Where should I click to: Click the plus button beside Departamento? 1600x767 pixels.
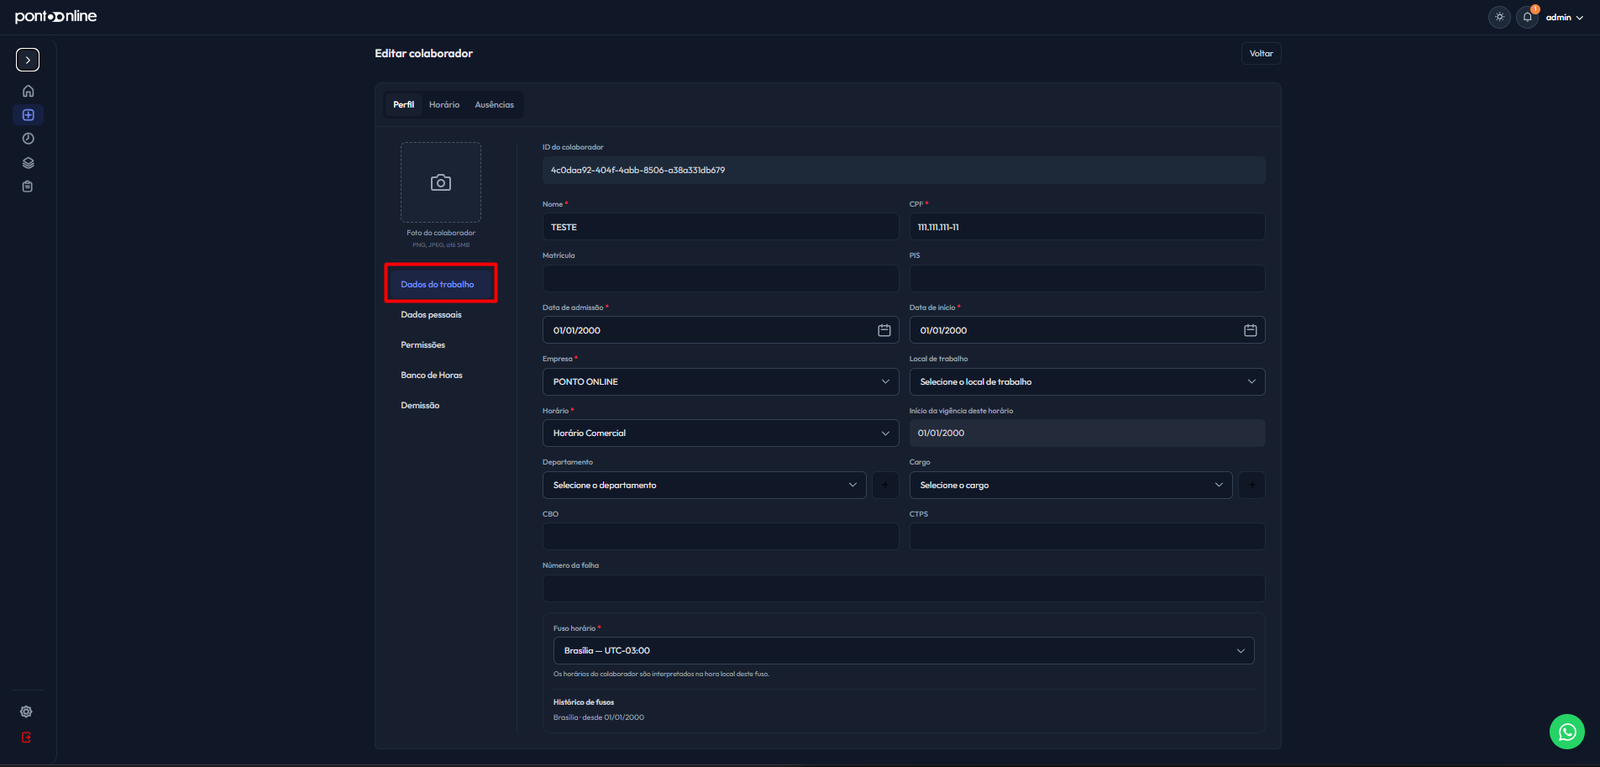tap(885, 485)
